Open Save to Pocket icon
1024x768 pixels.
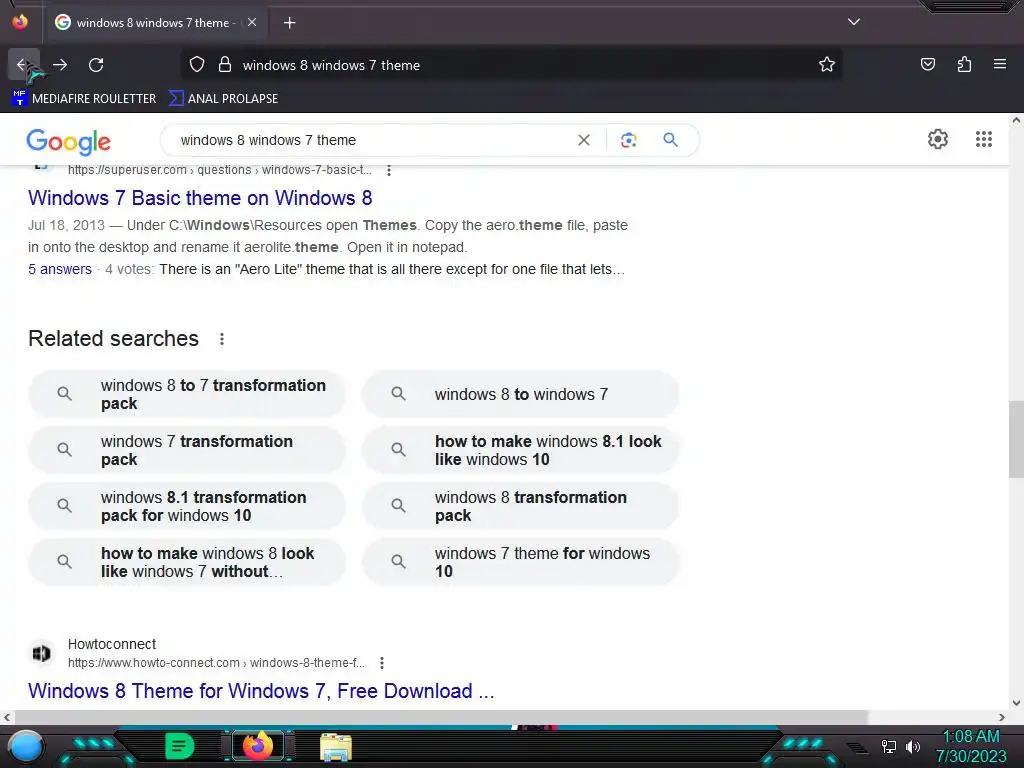point(927,64)
